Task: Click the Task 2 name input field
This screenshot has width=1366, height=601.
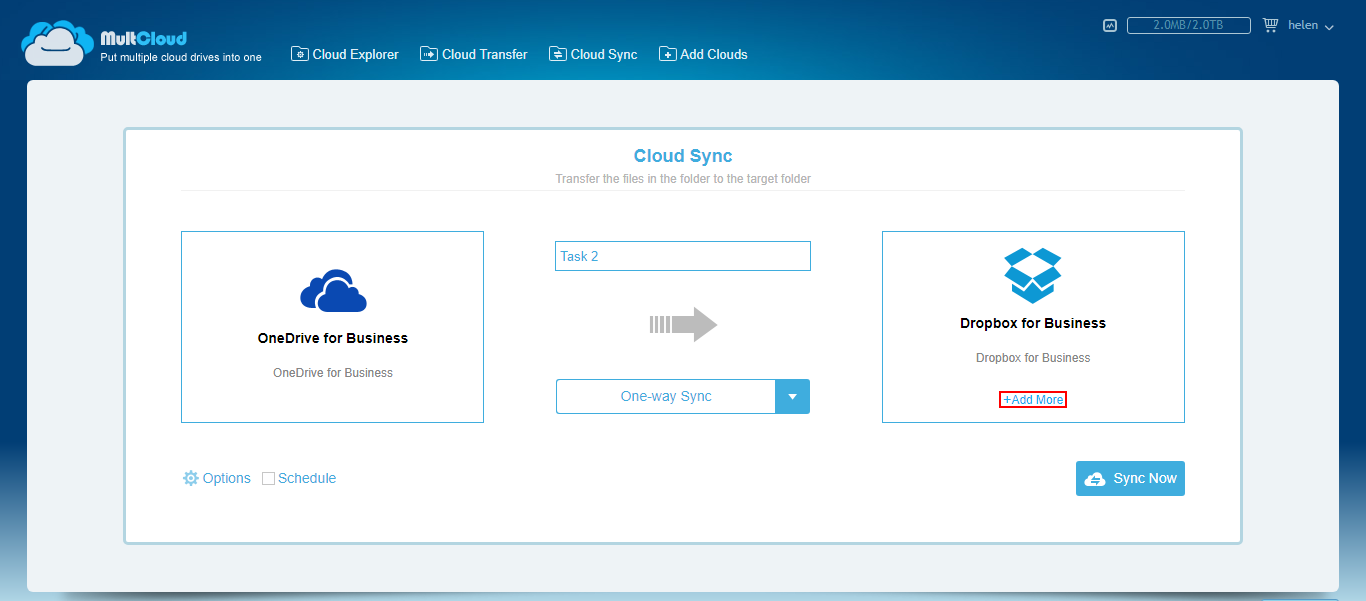Action: 682,256
